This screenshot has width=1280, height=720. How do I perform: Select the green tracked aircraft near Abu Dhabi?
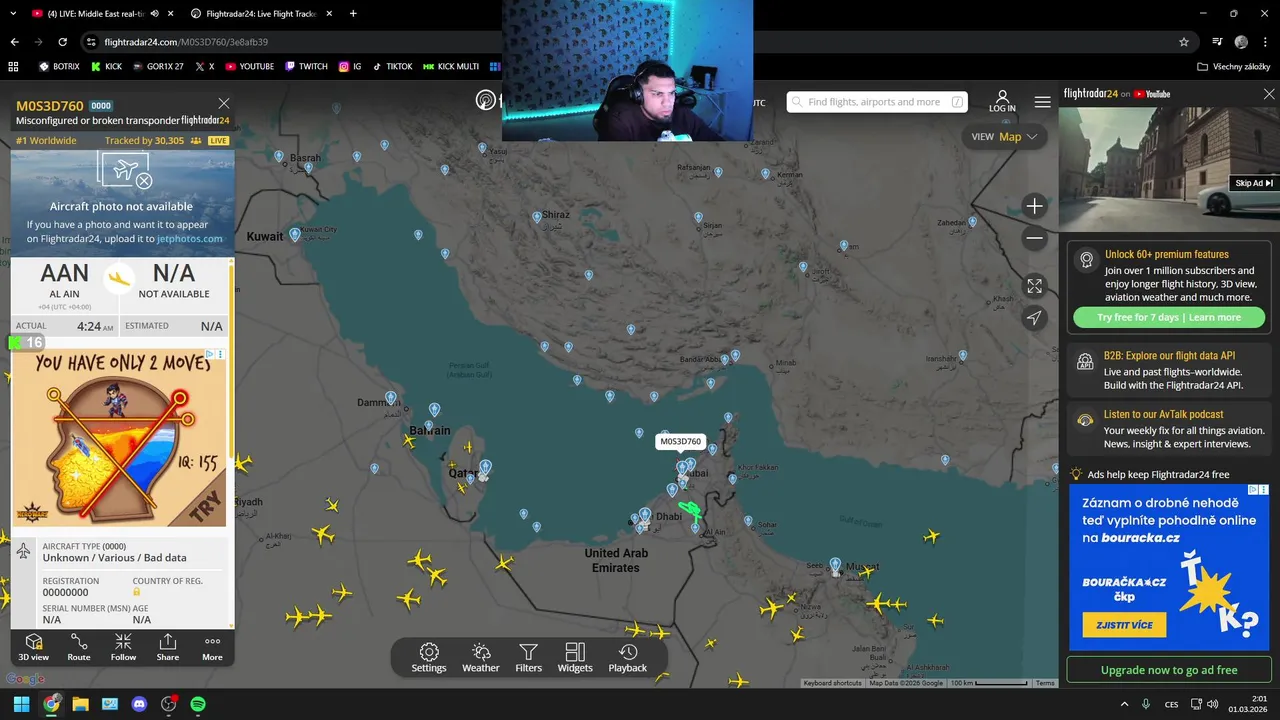pos(689,511)
